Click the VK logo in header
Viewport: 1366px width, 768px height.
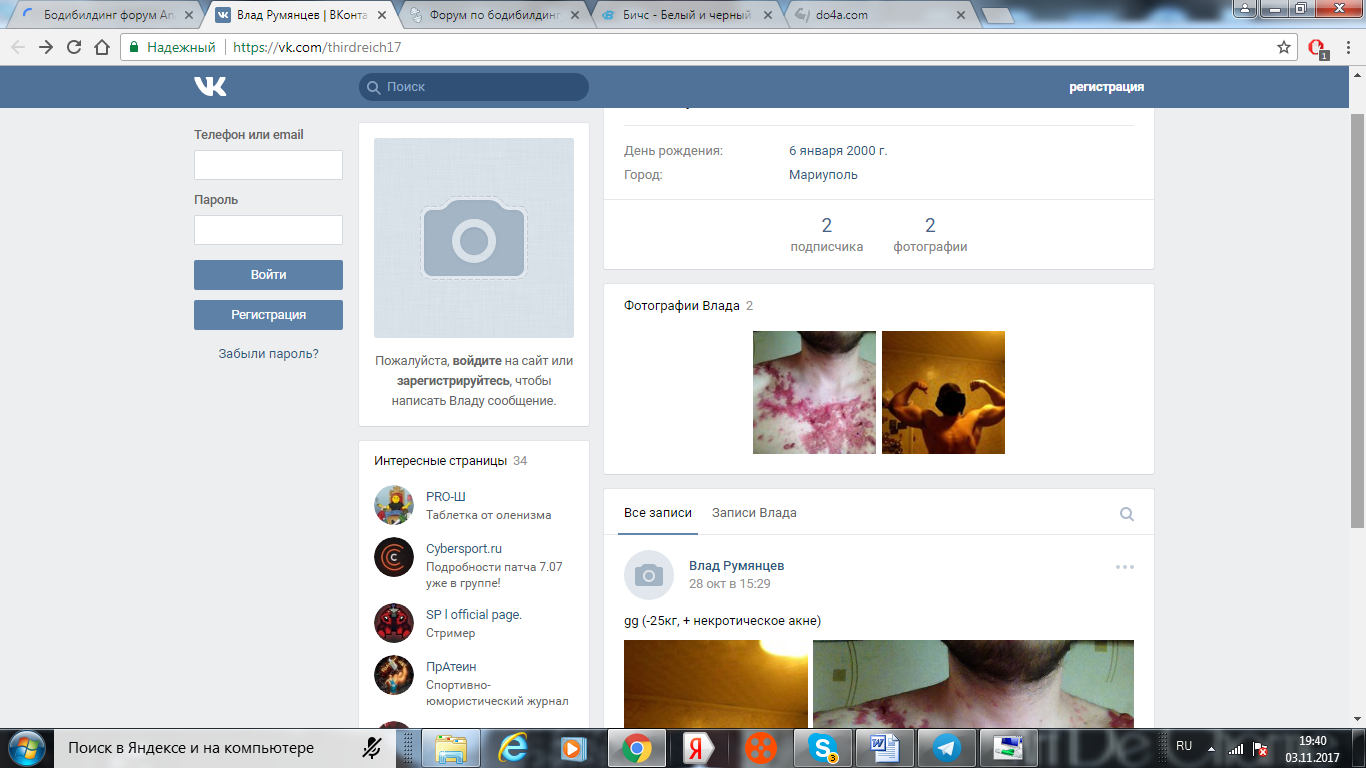(x=210, y=87)
